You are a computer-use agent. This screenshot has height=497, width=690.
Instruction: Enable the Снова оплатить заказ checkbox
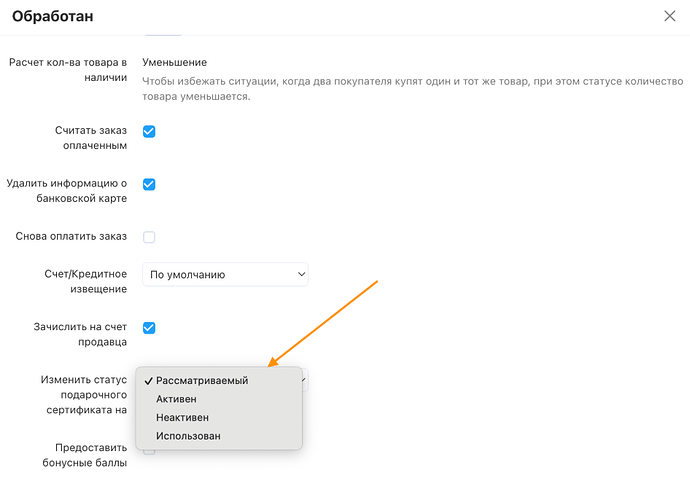149,237
